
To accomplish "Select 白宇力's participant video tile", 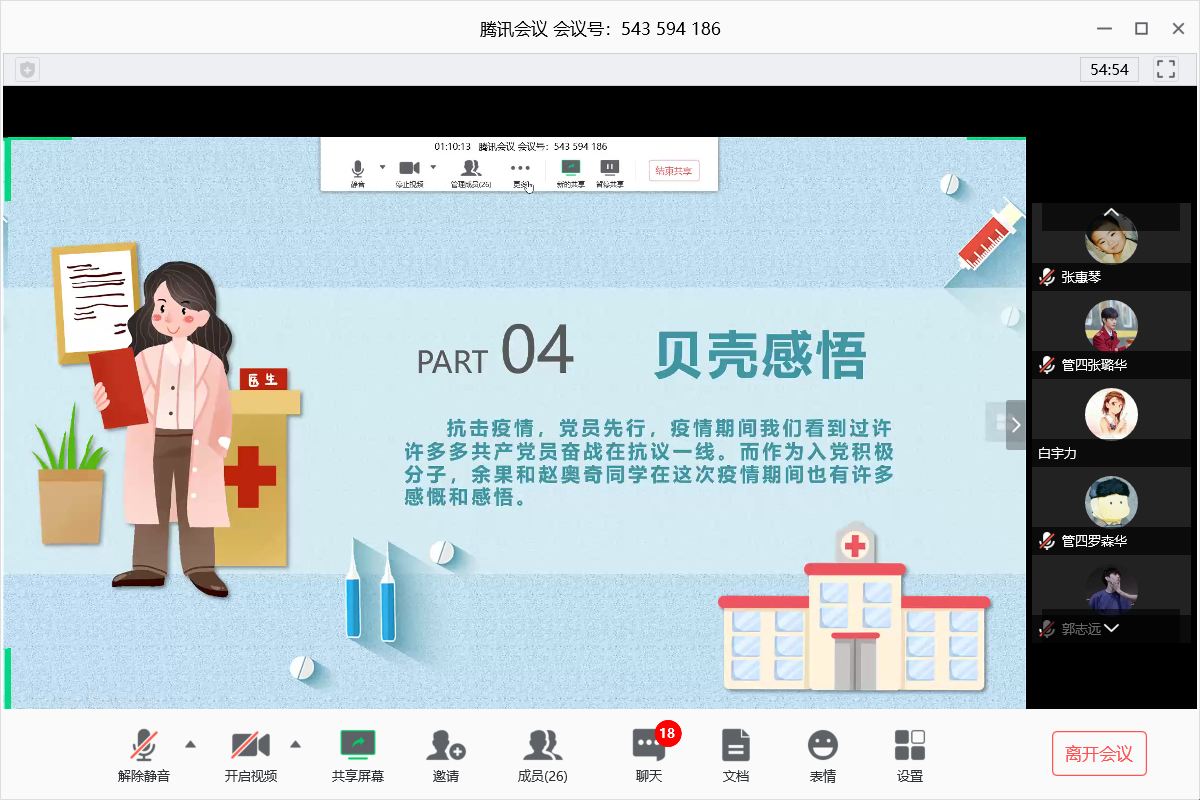I will point(1111,420).
